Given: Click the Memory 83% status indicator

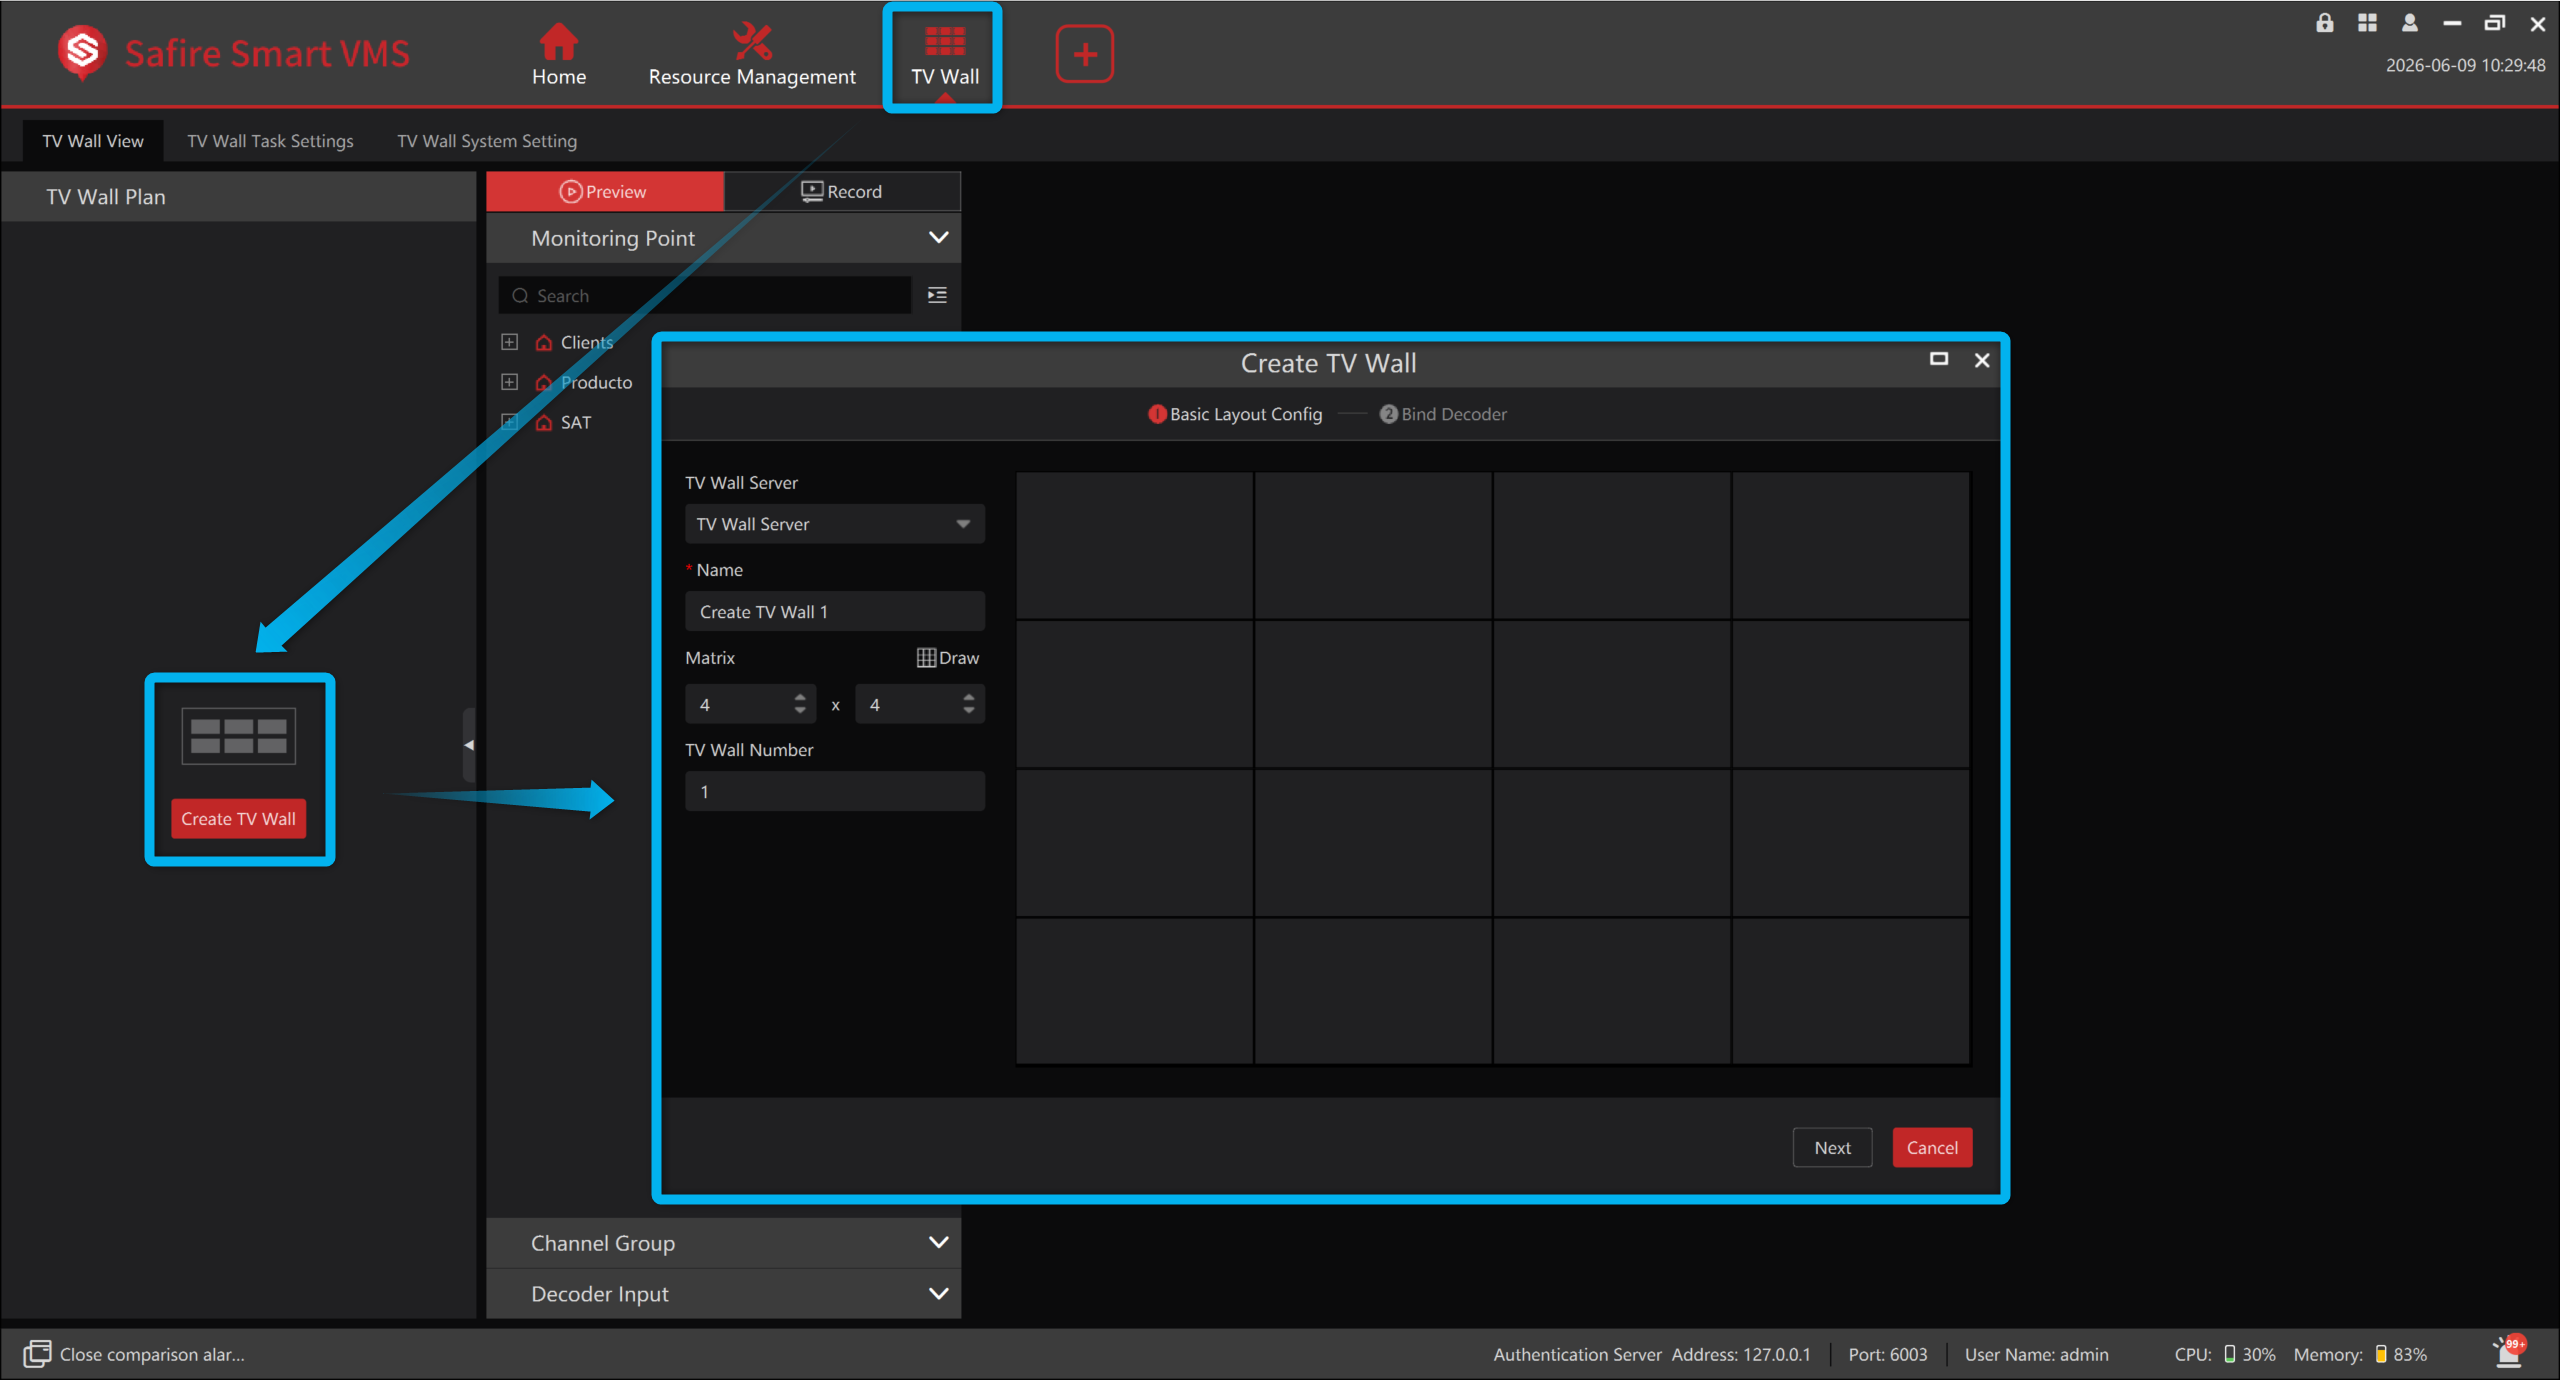Looking at the screenshot, I should [x=2360, y=1354].
